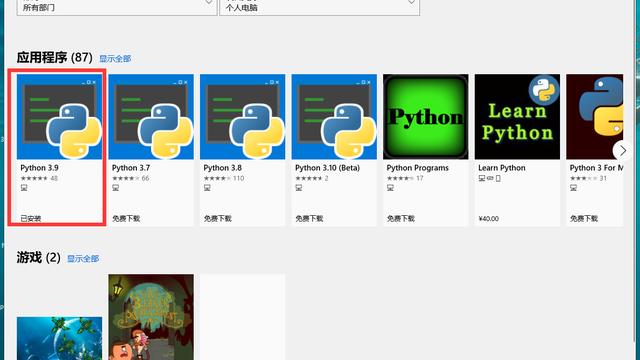Show all games via 显示全部 link
640x360 pixels.
(83, 259)
